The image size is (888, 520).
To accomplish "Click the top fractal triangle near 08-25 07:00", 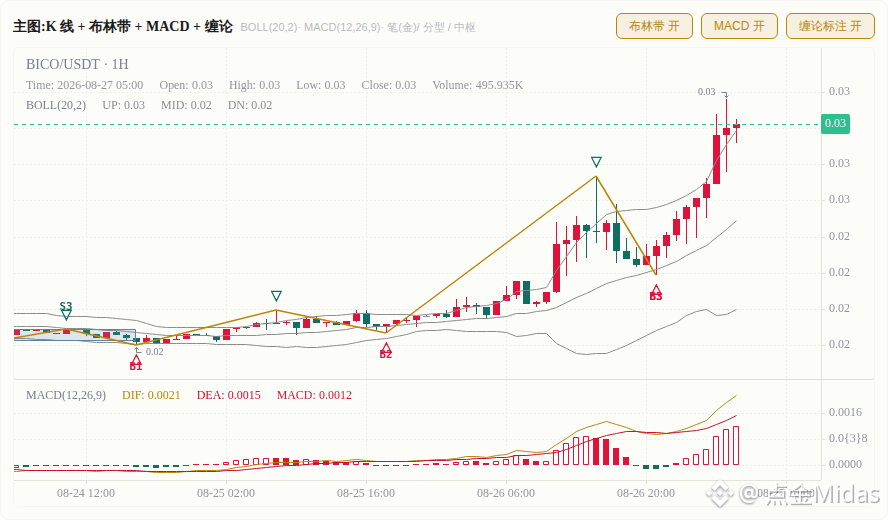I will click(276, 296).
